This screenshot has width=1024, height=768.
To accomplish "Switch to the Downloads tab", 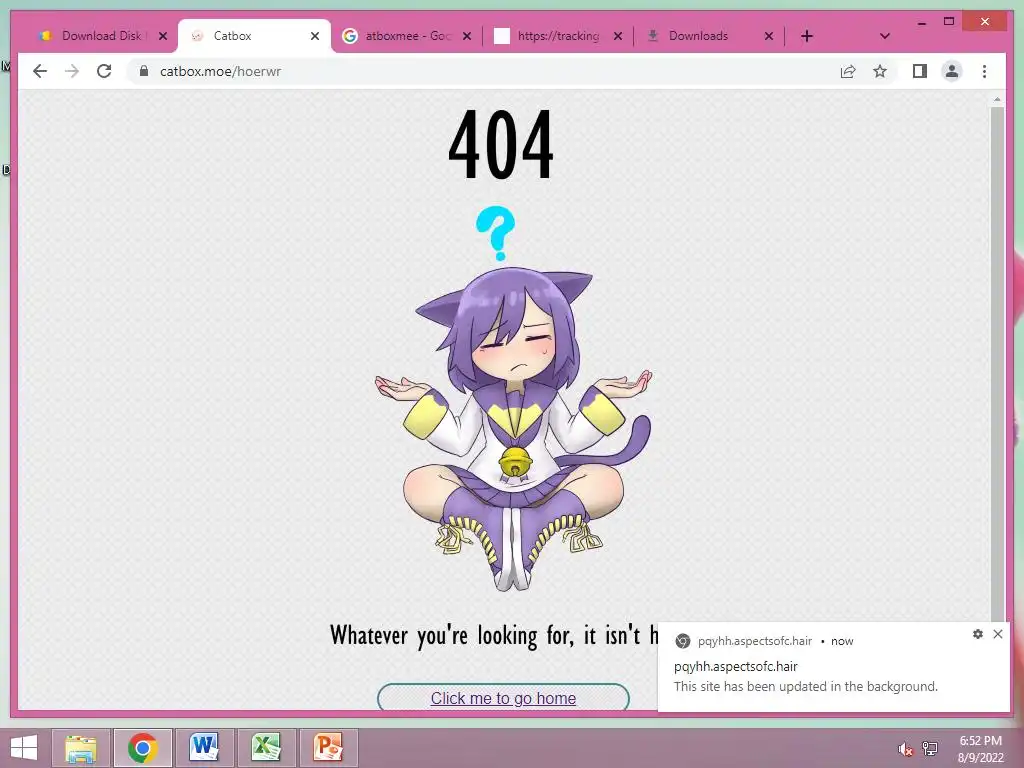I will pos(698,36).
